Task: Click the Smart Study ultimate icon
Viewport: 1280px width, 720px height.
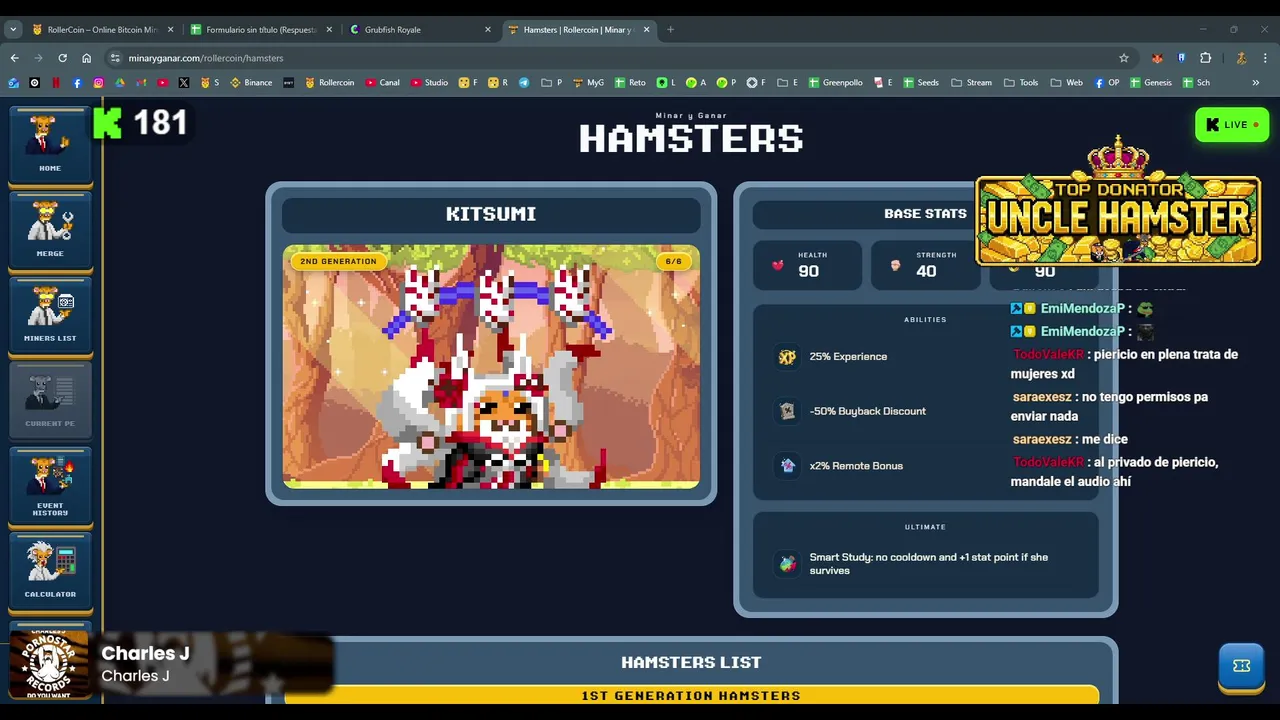Action: click(787, 563)
